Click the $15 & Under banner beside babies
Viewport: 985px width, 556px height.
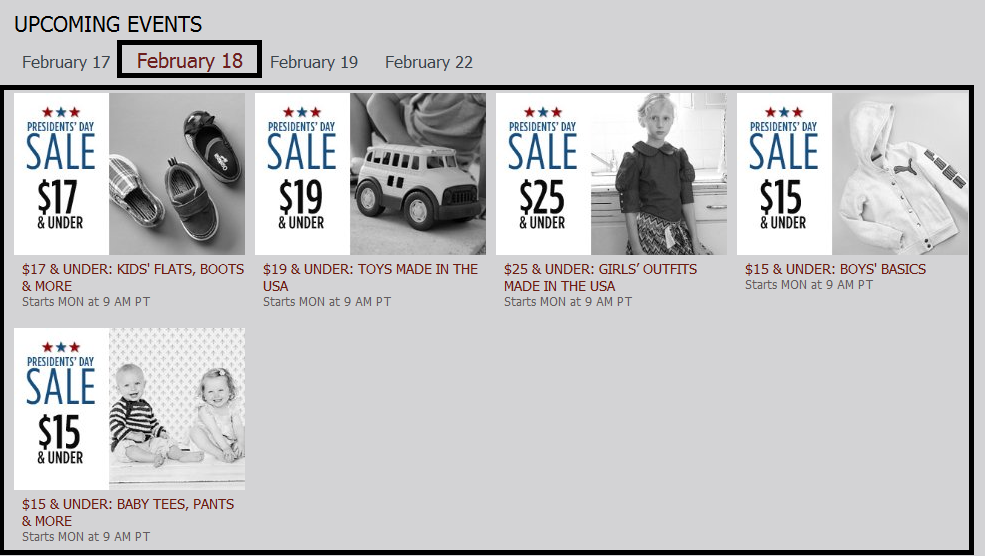[x=61, y=408]
